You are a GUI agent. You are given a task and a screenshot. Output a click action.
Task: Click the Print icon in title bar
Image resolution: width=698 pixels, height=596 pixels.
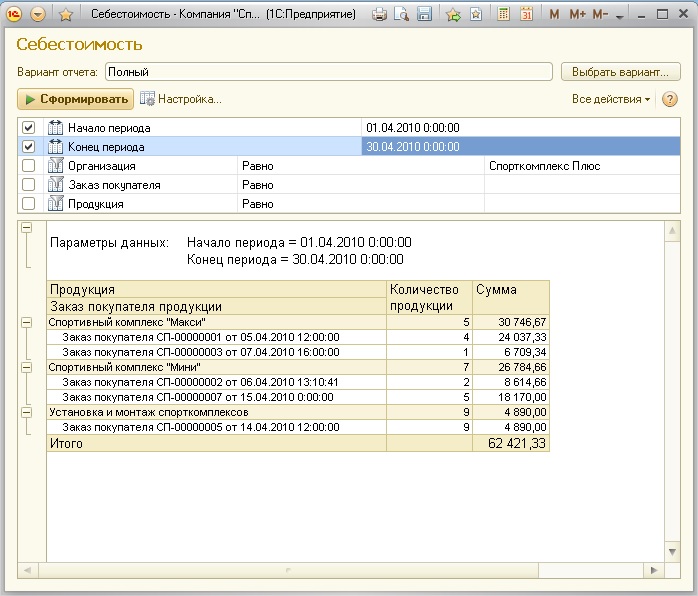[x=380, y=15]
